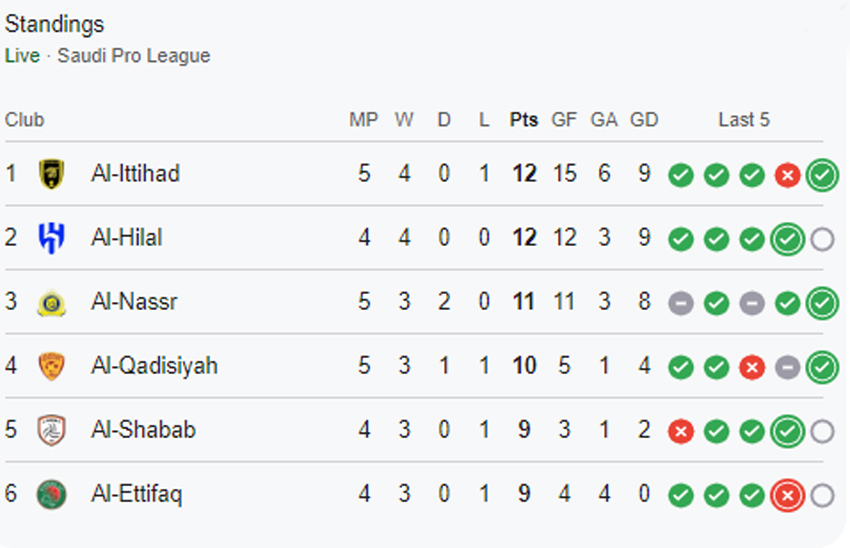Viewport: 850px width, 548px height.
Task: Open the Al-Nassr team name link
Action: [134, 302]
